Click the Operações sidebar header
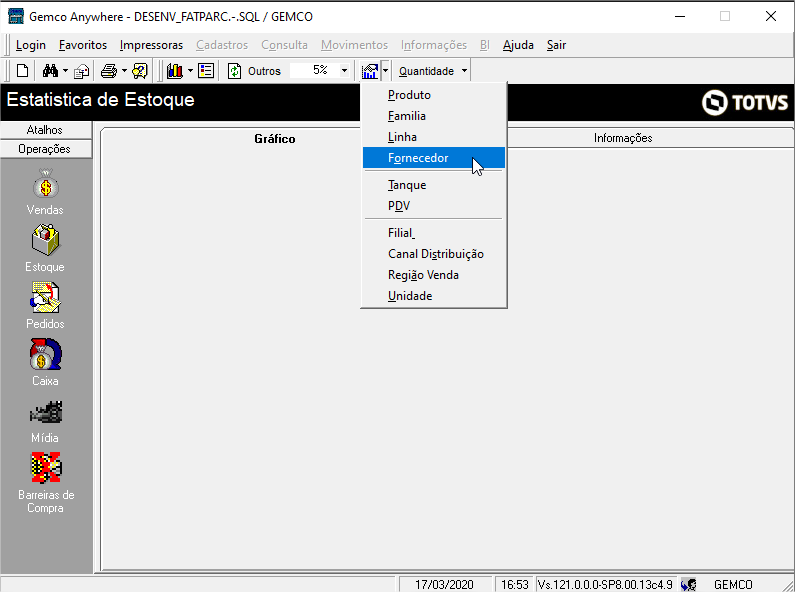795x592 pixels. pyautogui.click(x=46, y=149)
